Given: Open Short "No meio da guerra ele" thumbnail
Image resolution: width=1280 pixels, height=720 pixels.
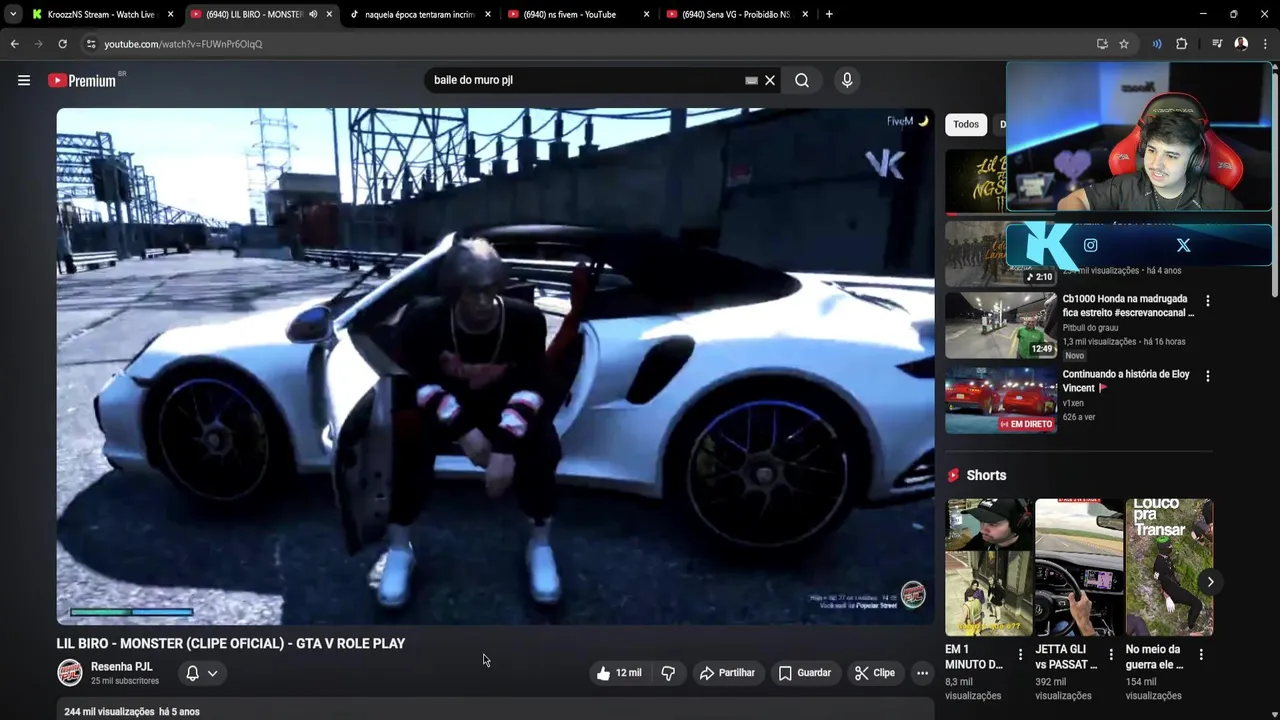Looking at the screenshot, I should pos(1169,567).
